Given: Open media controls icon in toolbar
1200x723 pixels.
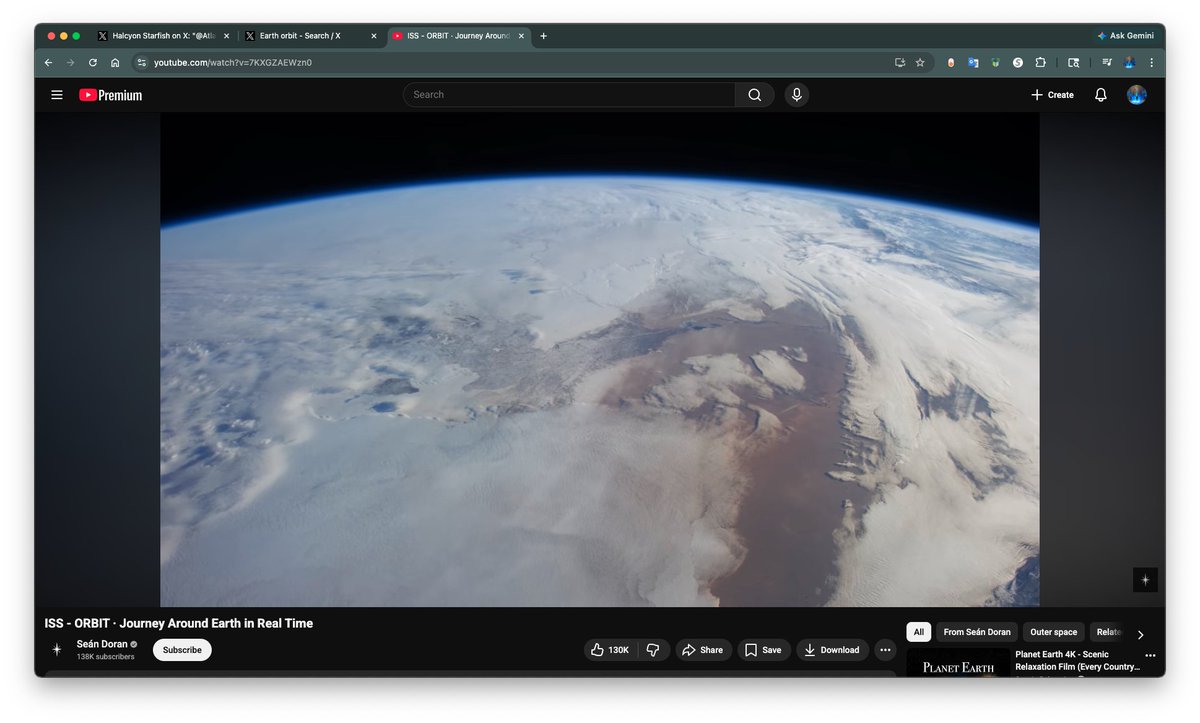Looking at the screenshot, I should 1107,62.
